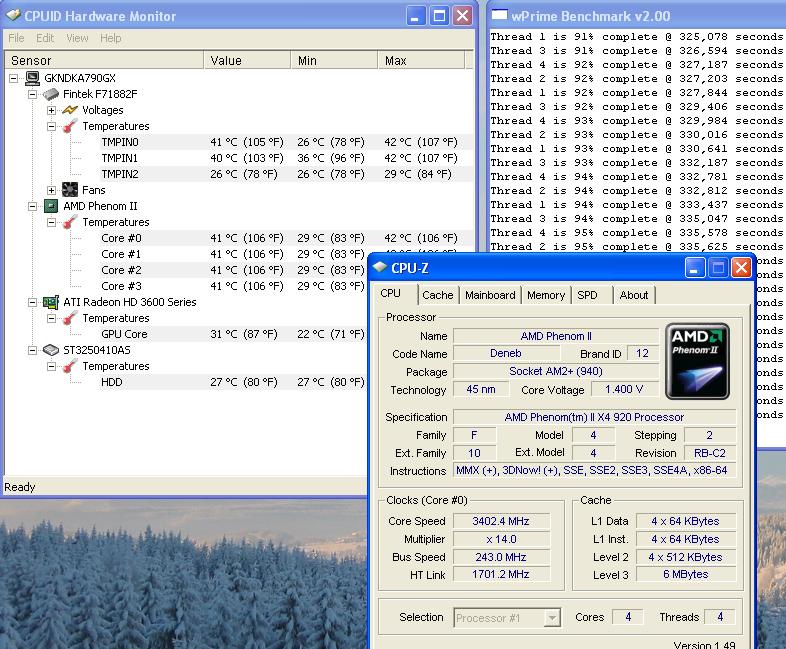Switch to the Memory tab in CPU-Z
The image size is (786, 649).
pos(546,295)
